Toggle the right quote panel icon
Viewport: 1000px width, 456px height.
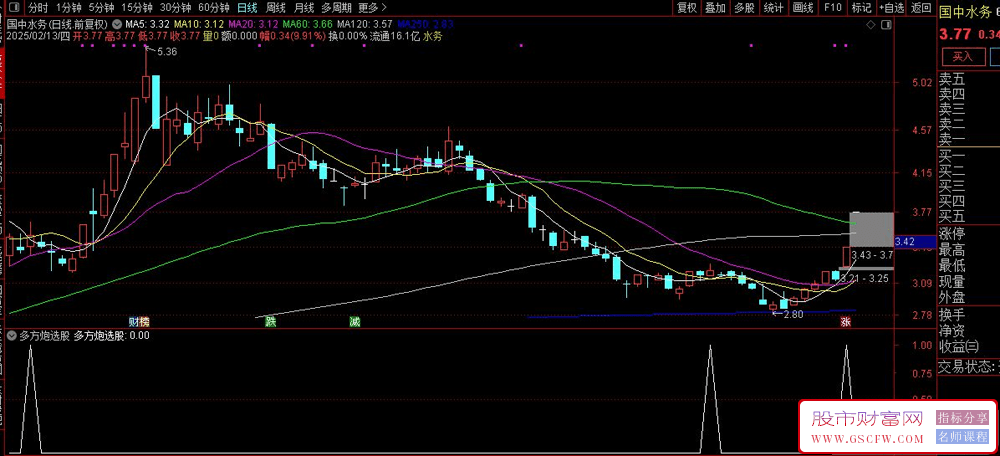884,25
